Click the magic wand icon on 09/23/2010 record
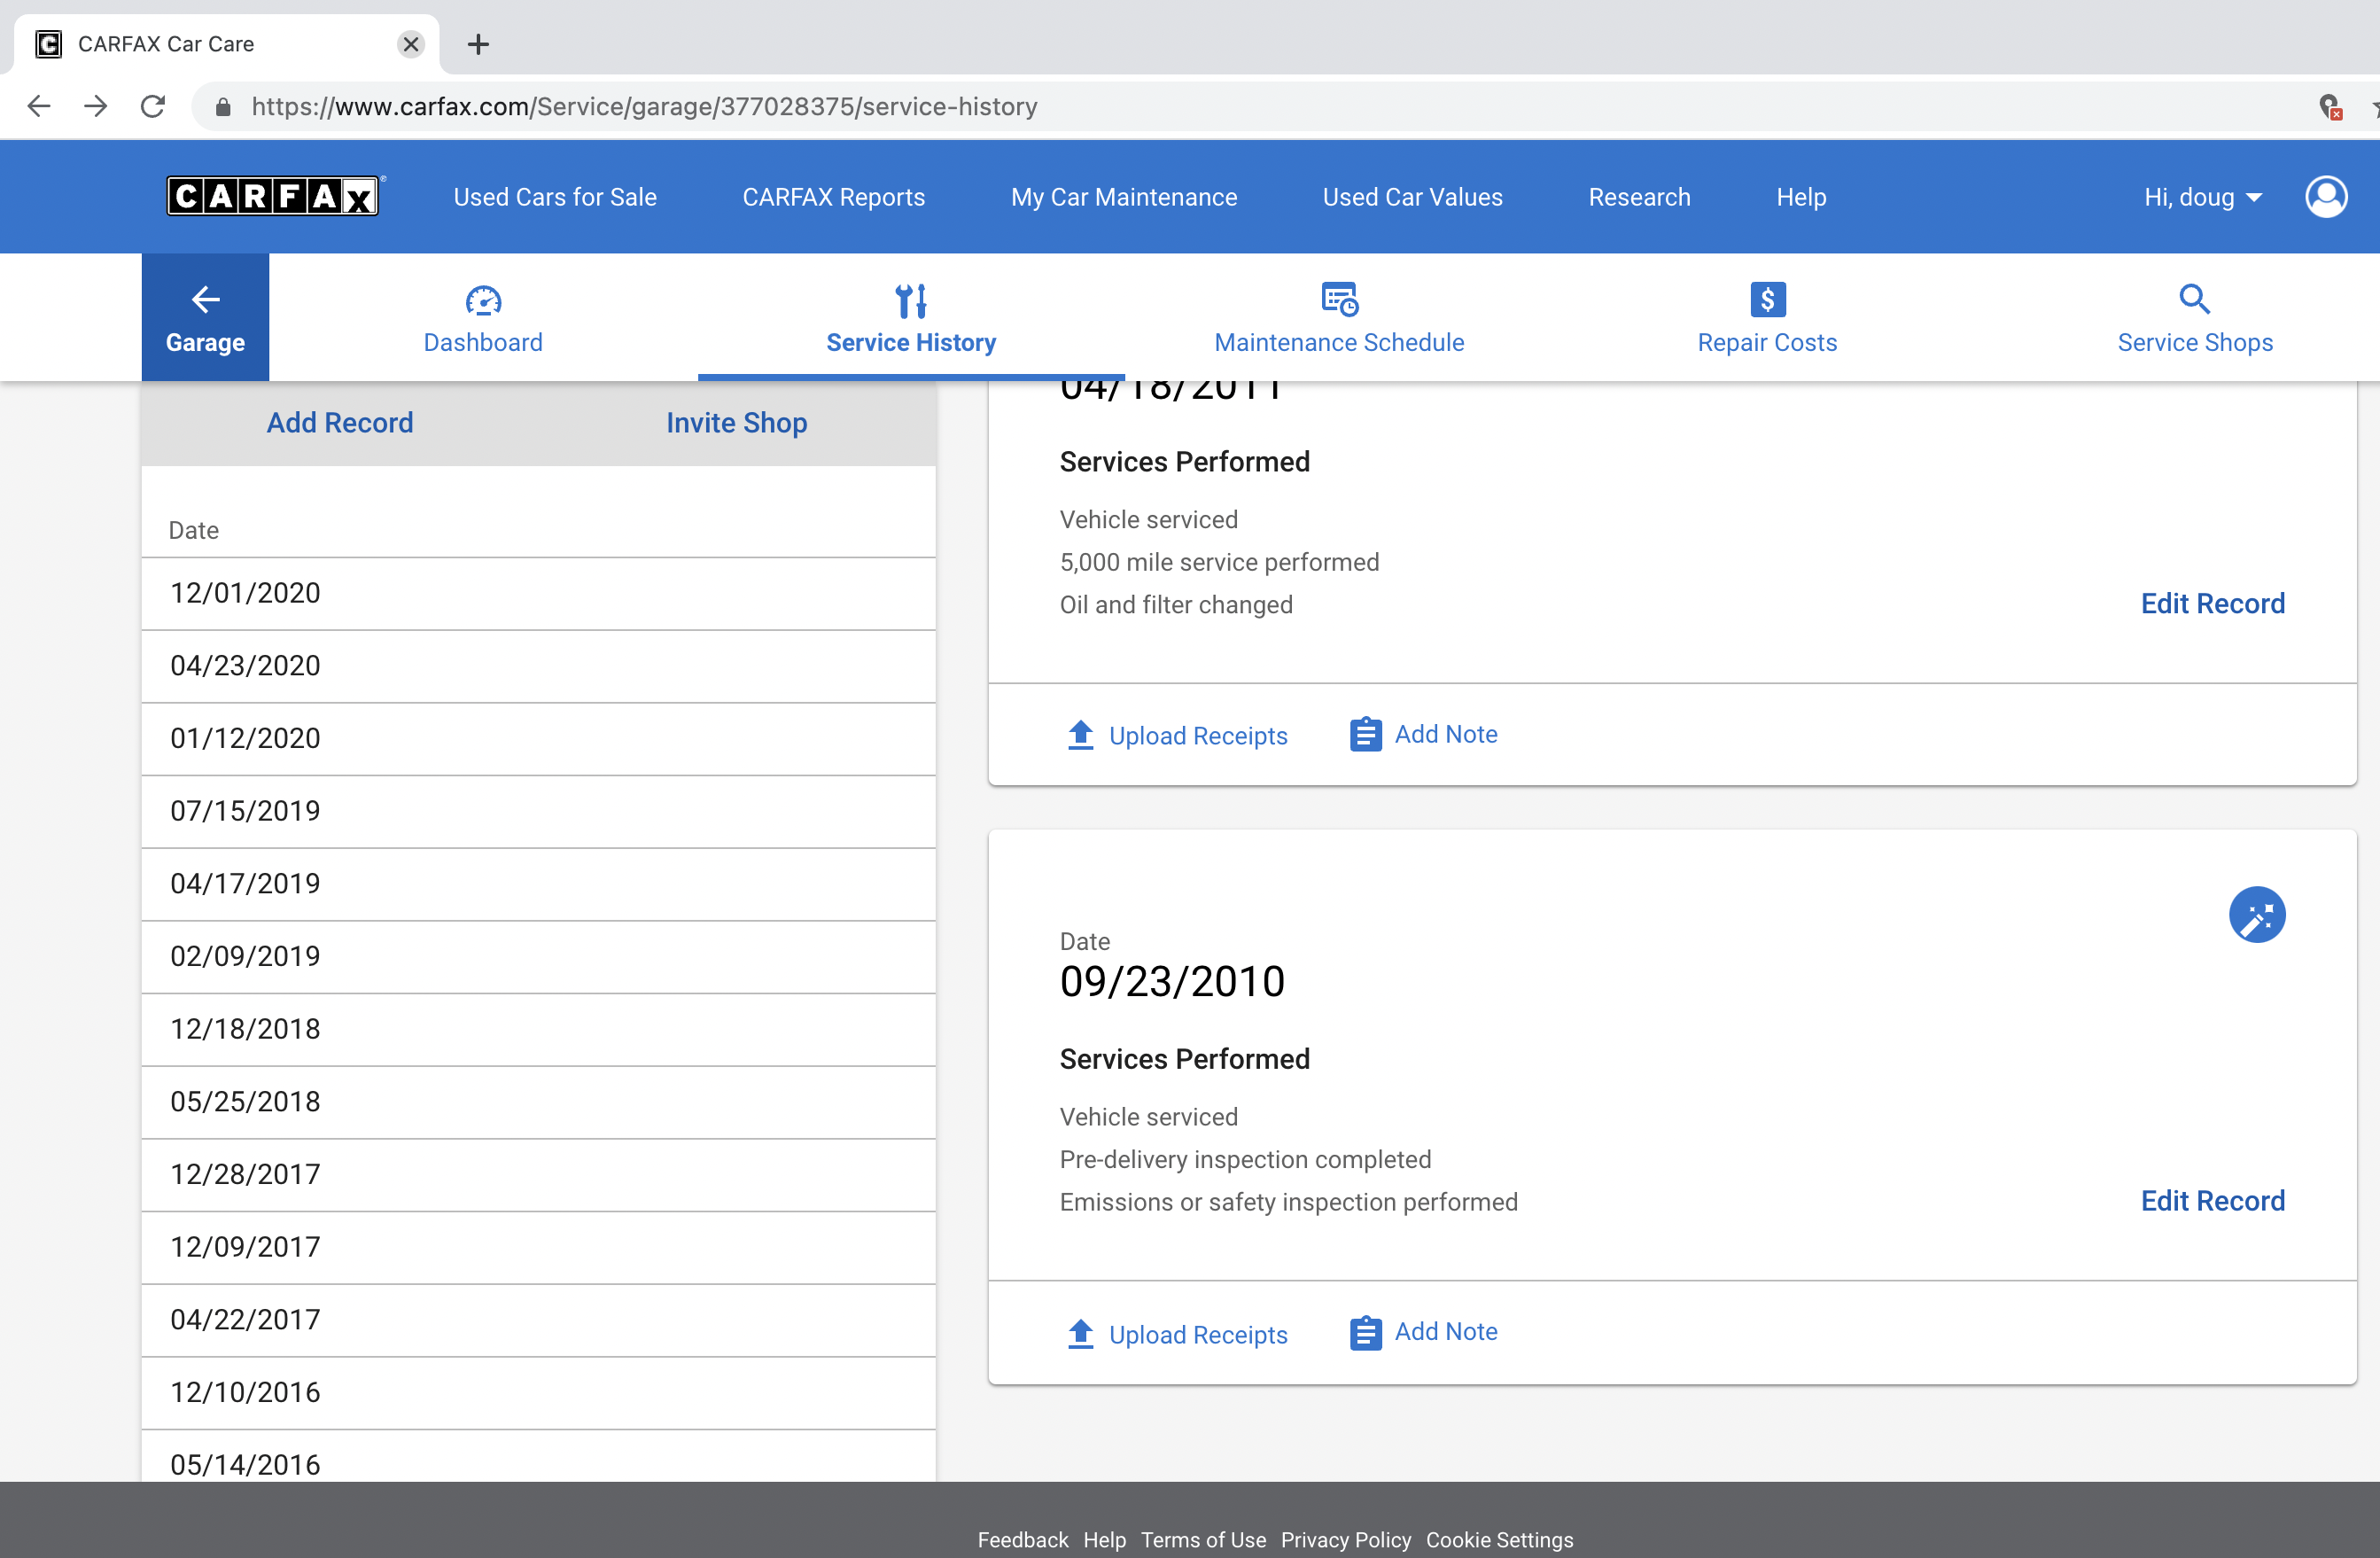The width and height of the screenshot is (2380, 1558). click(2256, 914)
